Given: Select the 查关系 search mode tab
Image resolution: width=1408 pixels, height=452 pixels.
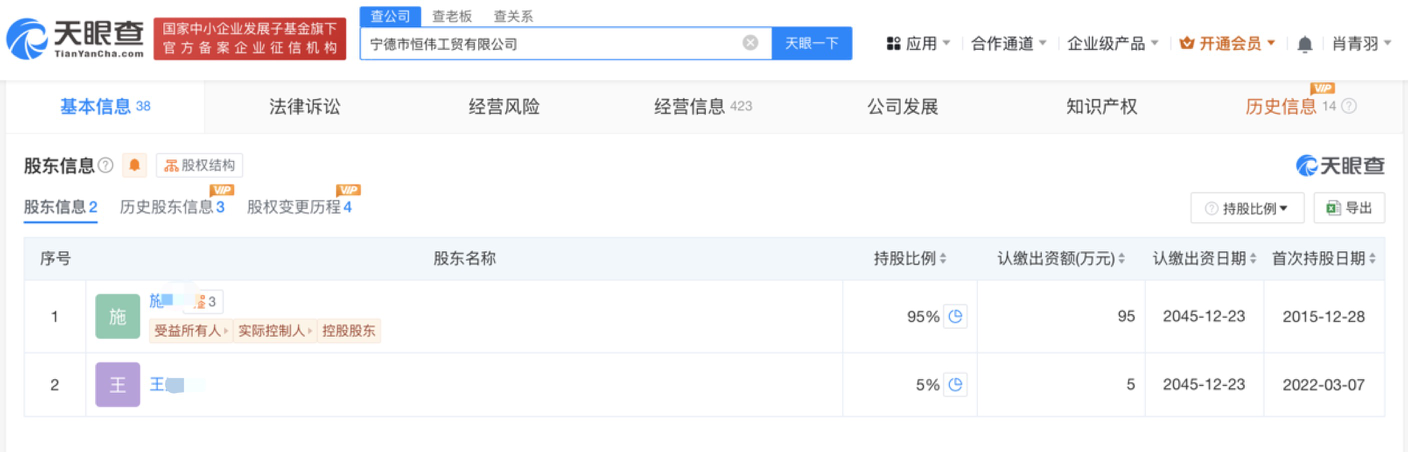Looking at the screenshot, I should point(513,16).
